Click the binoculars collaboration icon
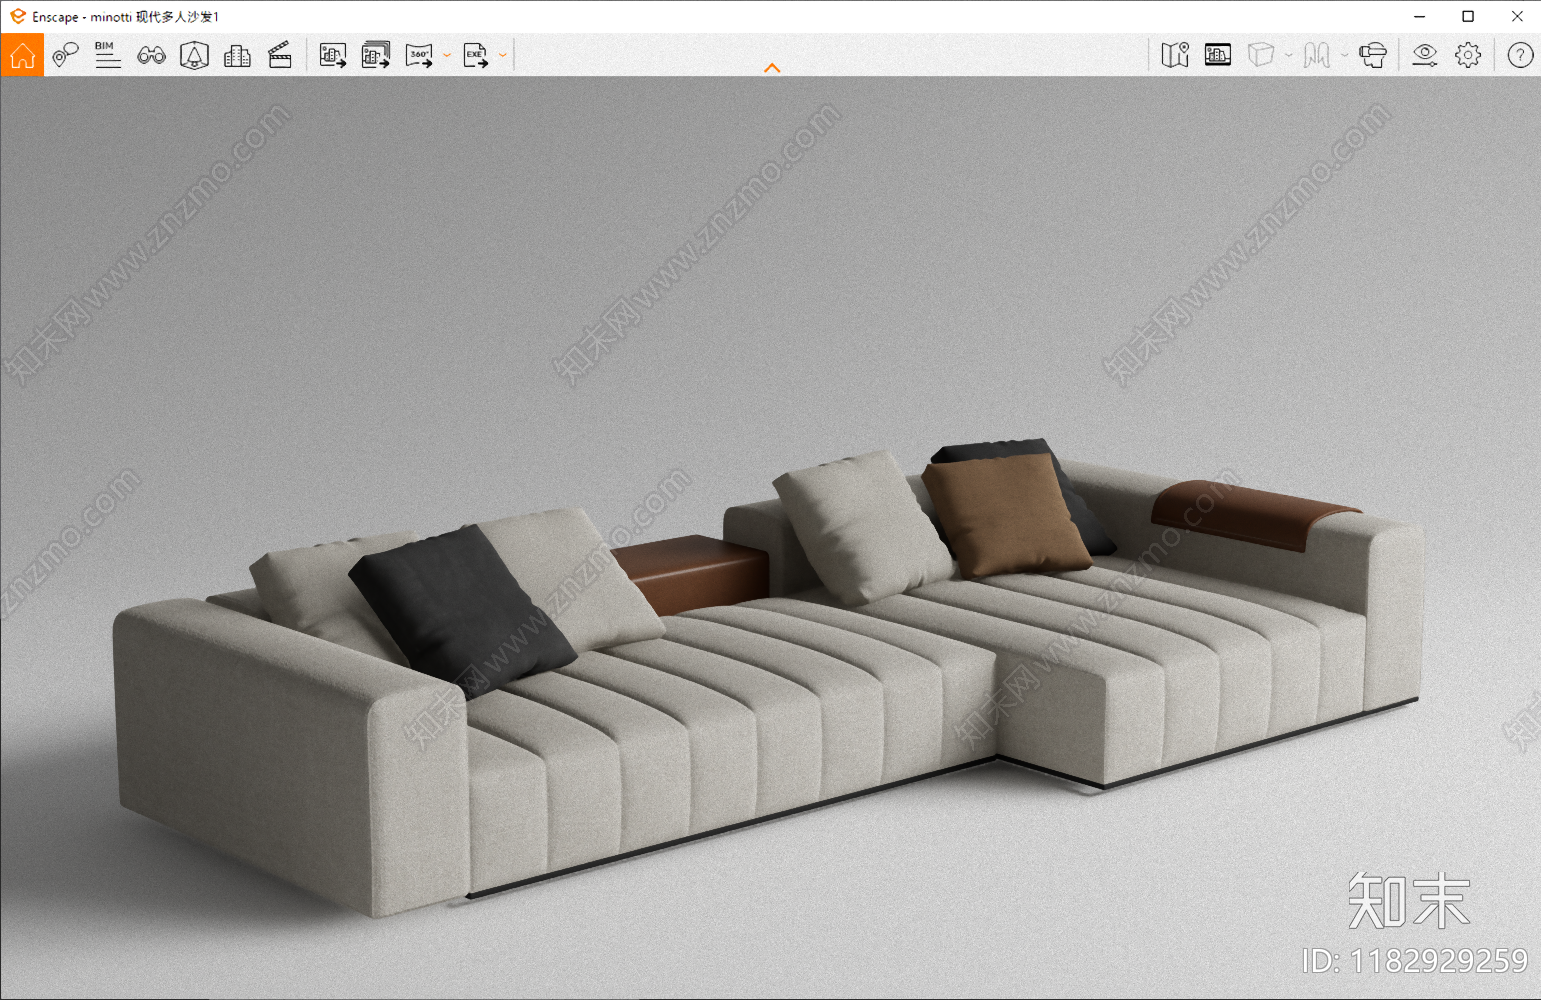 pyautogui.click(x=151, y=56)
